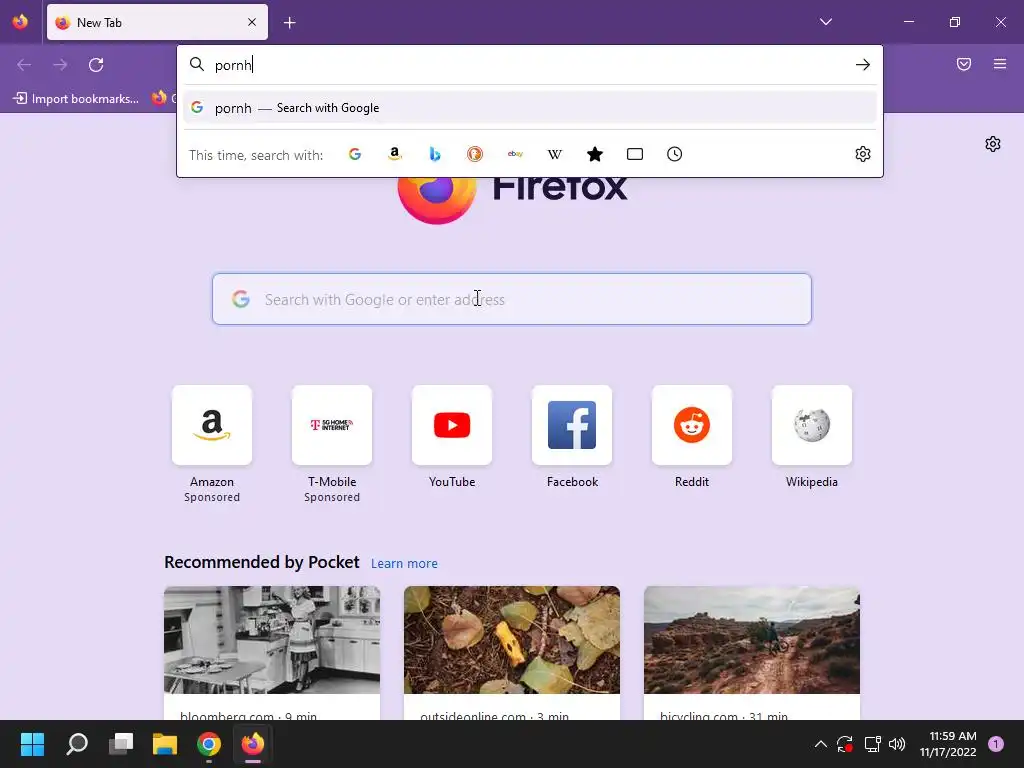1024x768 pixels.
Task: Click Learn more link beside Pocket
Action: pos(404,563)
